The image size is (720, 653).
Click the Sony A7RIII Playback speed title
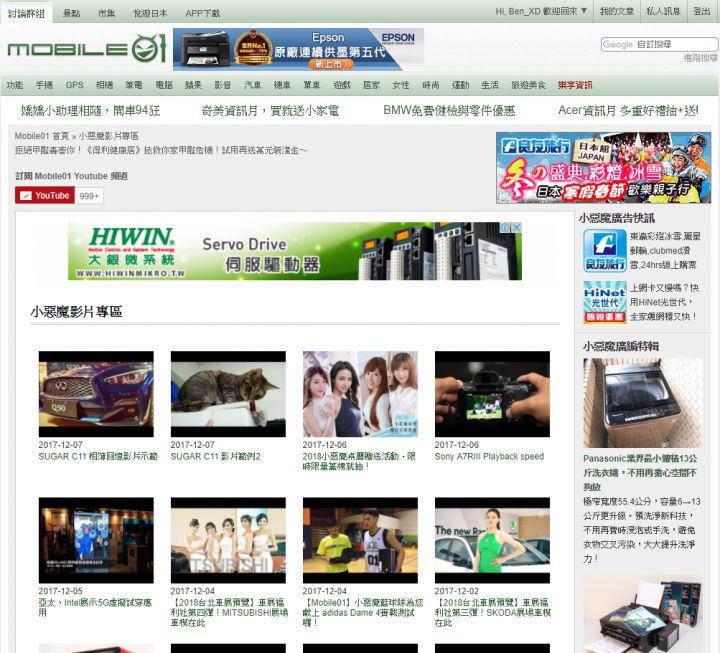point(489,456)
